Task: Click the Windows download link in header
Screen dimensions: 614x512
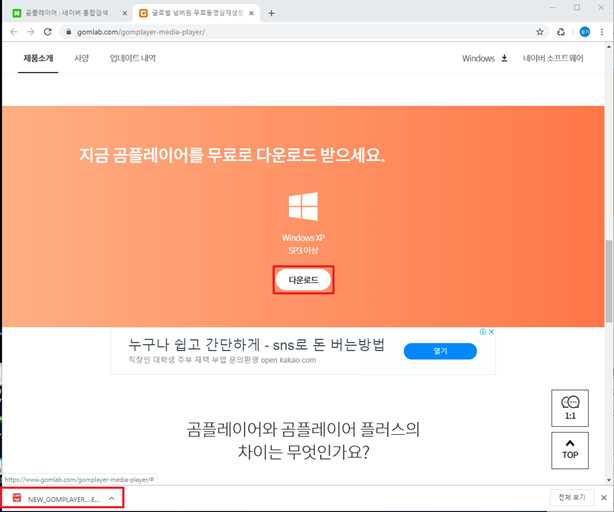Action: 478,58
